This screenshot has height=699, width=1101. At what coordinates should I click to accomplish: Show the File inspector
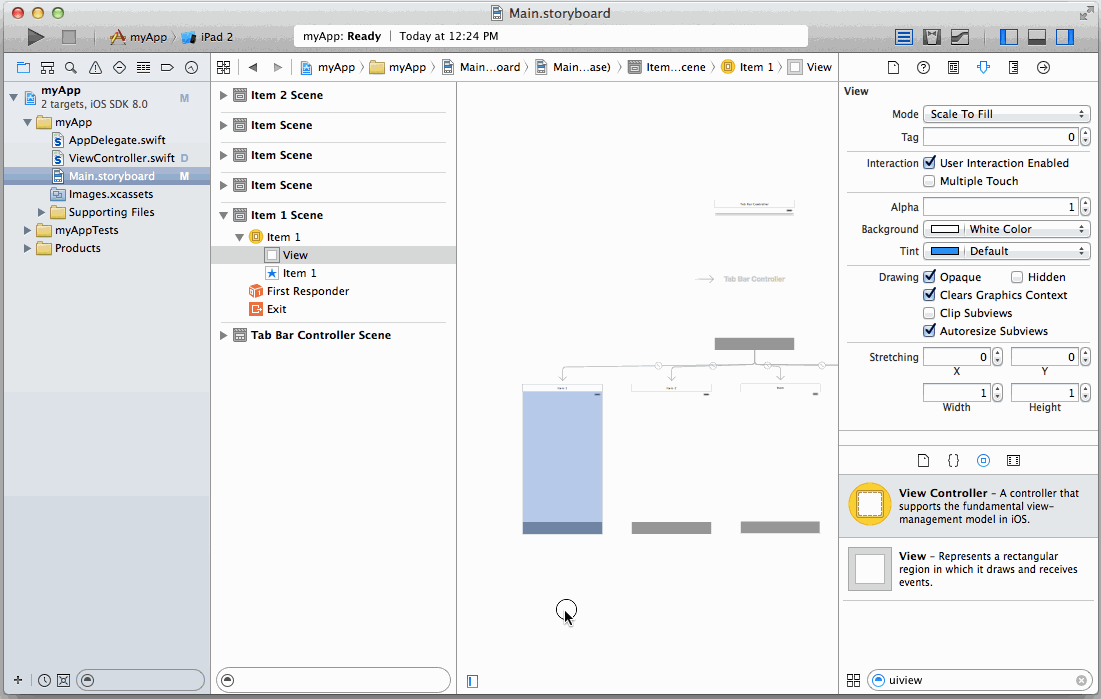pyautogui.click(x=893, y=67)
